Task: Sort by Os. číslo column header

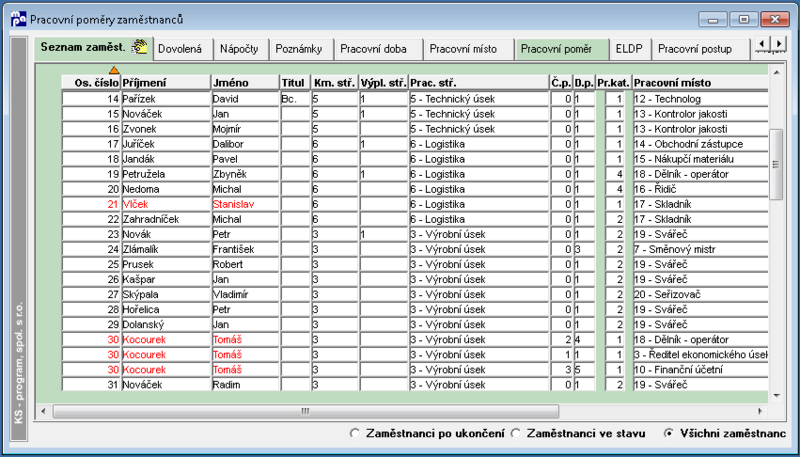Action: [x=91, y=83]
